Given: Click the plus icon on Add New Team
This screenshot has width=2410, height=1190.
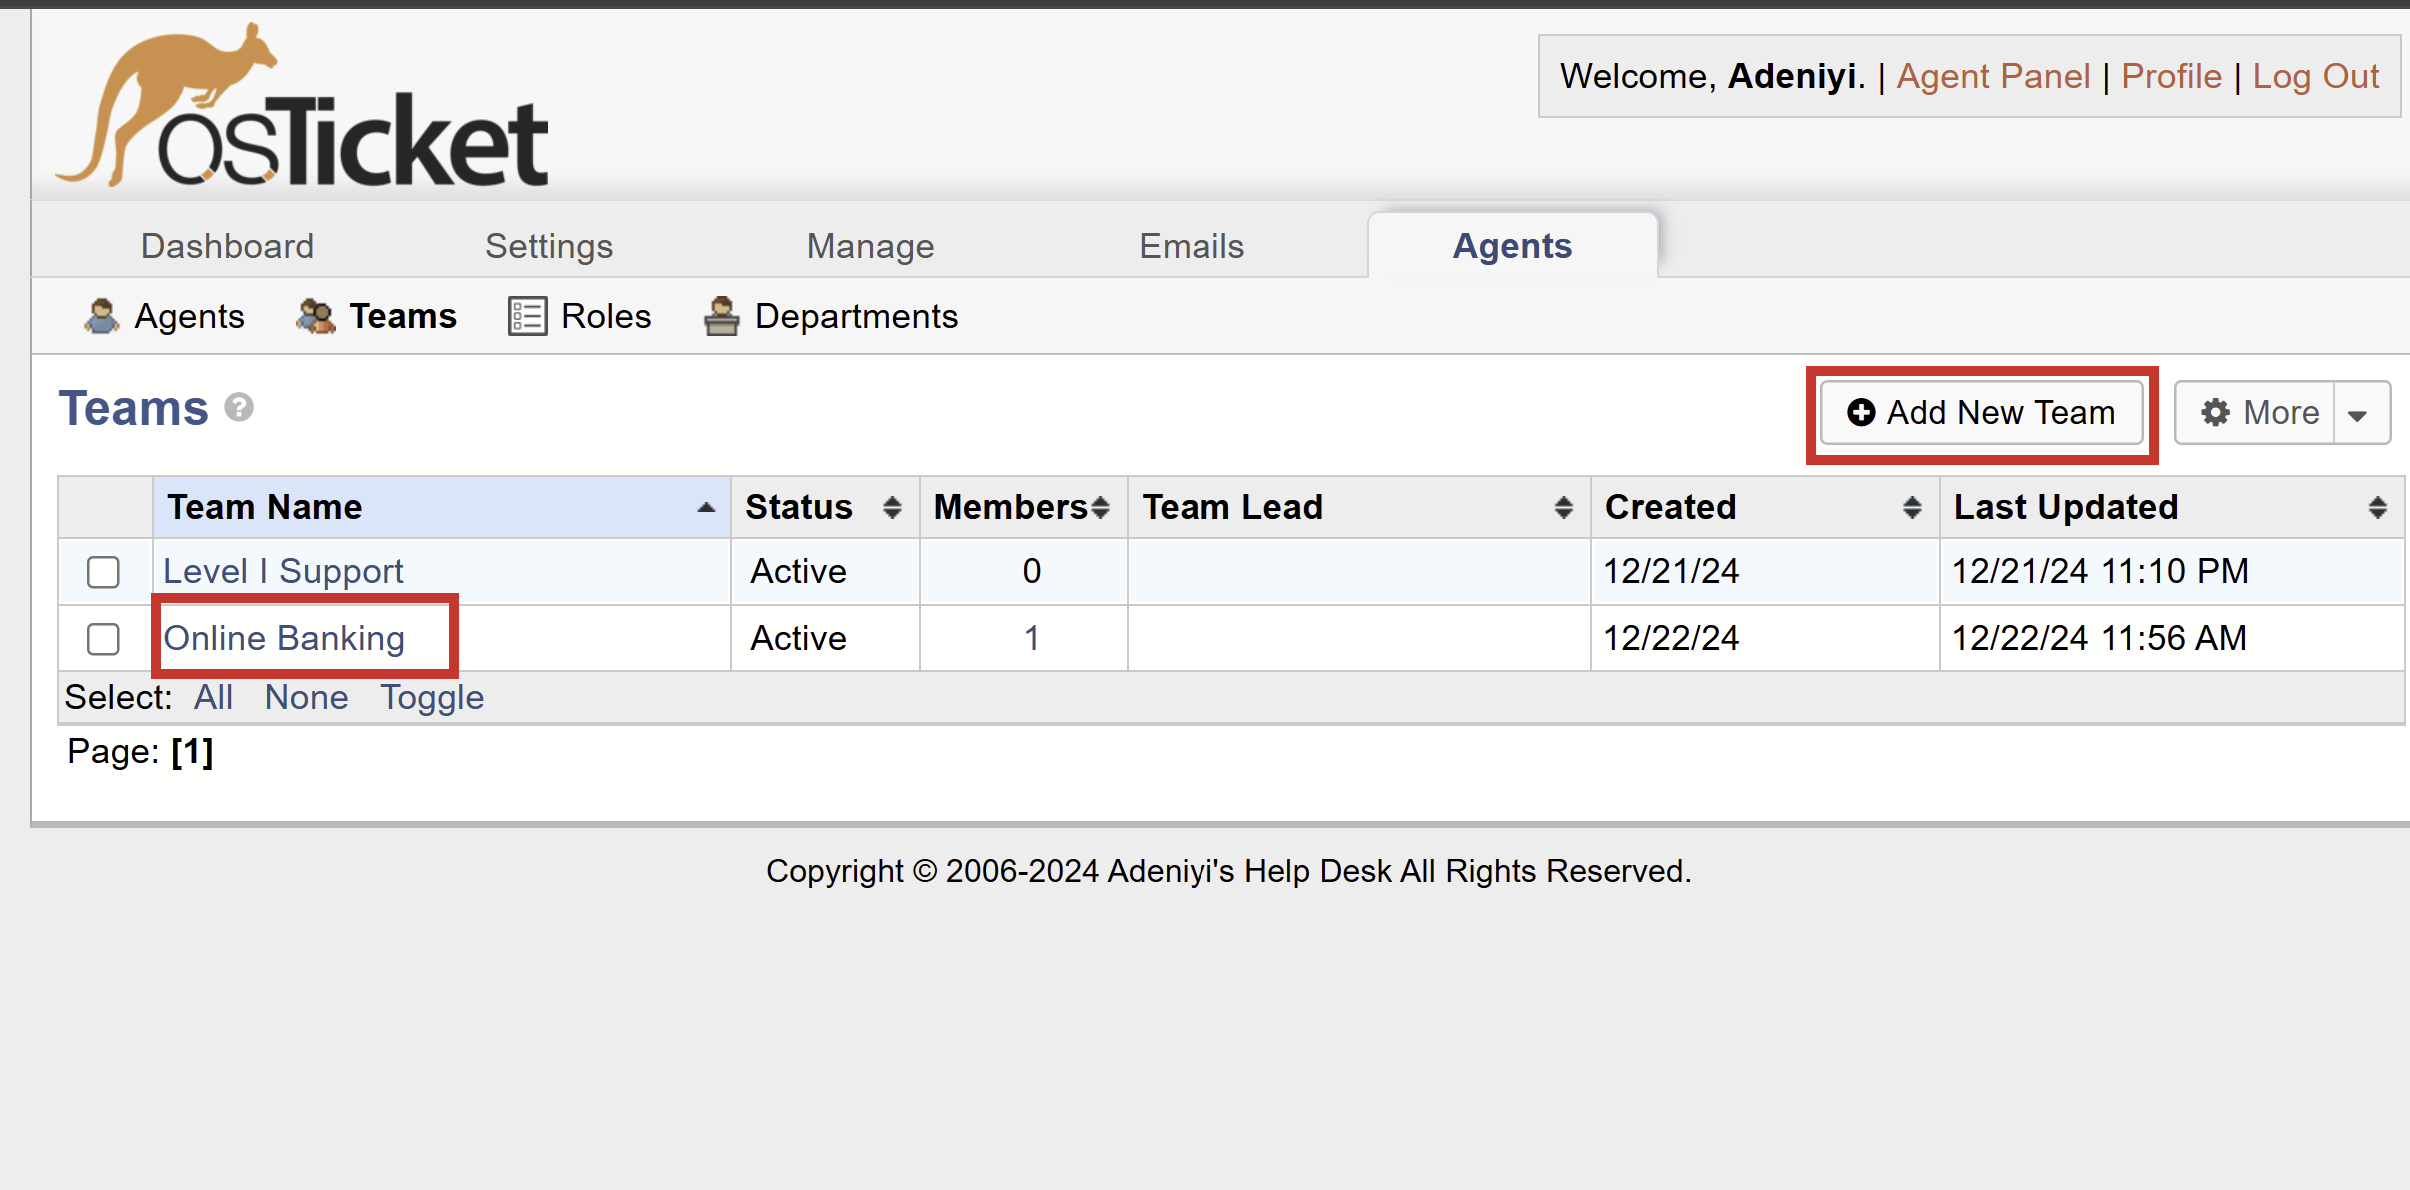Looking at the screenshot, I should 1860,412.
